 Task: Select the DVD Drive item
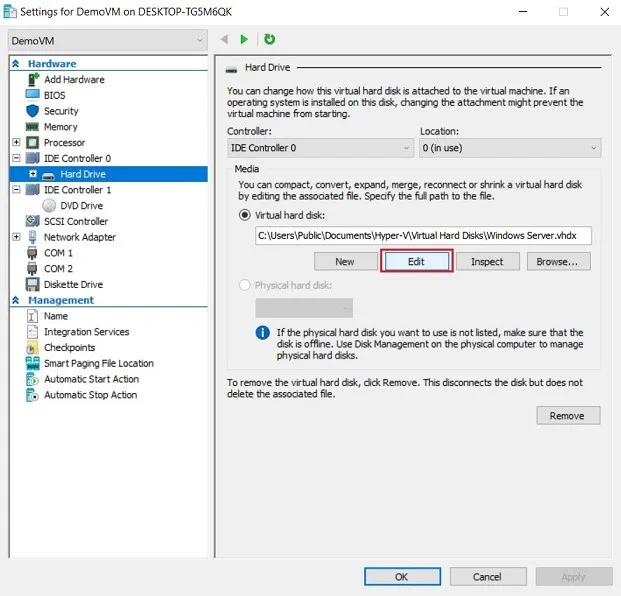coord(81,205)
